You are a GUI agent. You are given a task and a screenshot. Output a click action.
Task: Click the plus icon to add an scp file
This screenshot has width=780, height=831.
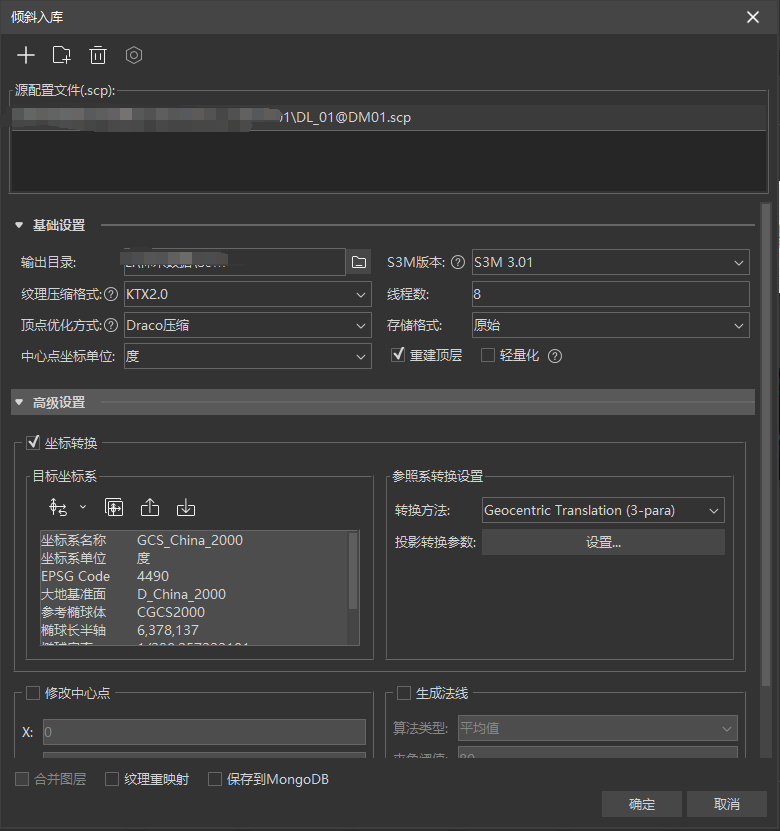click(26, 56)
